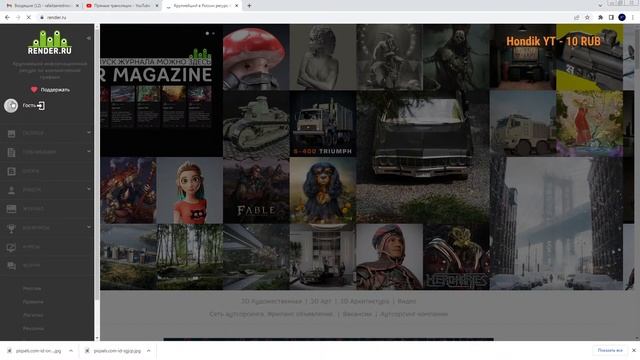The image size is (640, 360).
Task: Open the Fable artwork thumbnail
Action: (256, 191)
